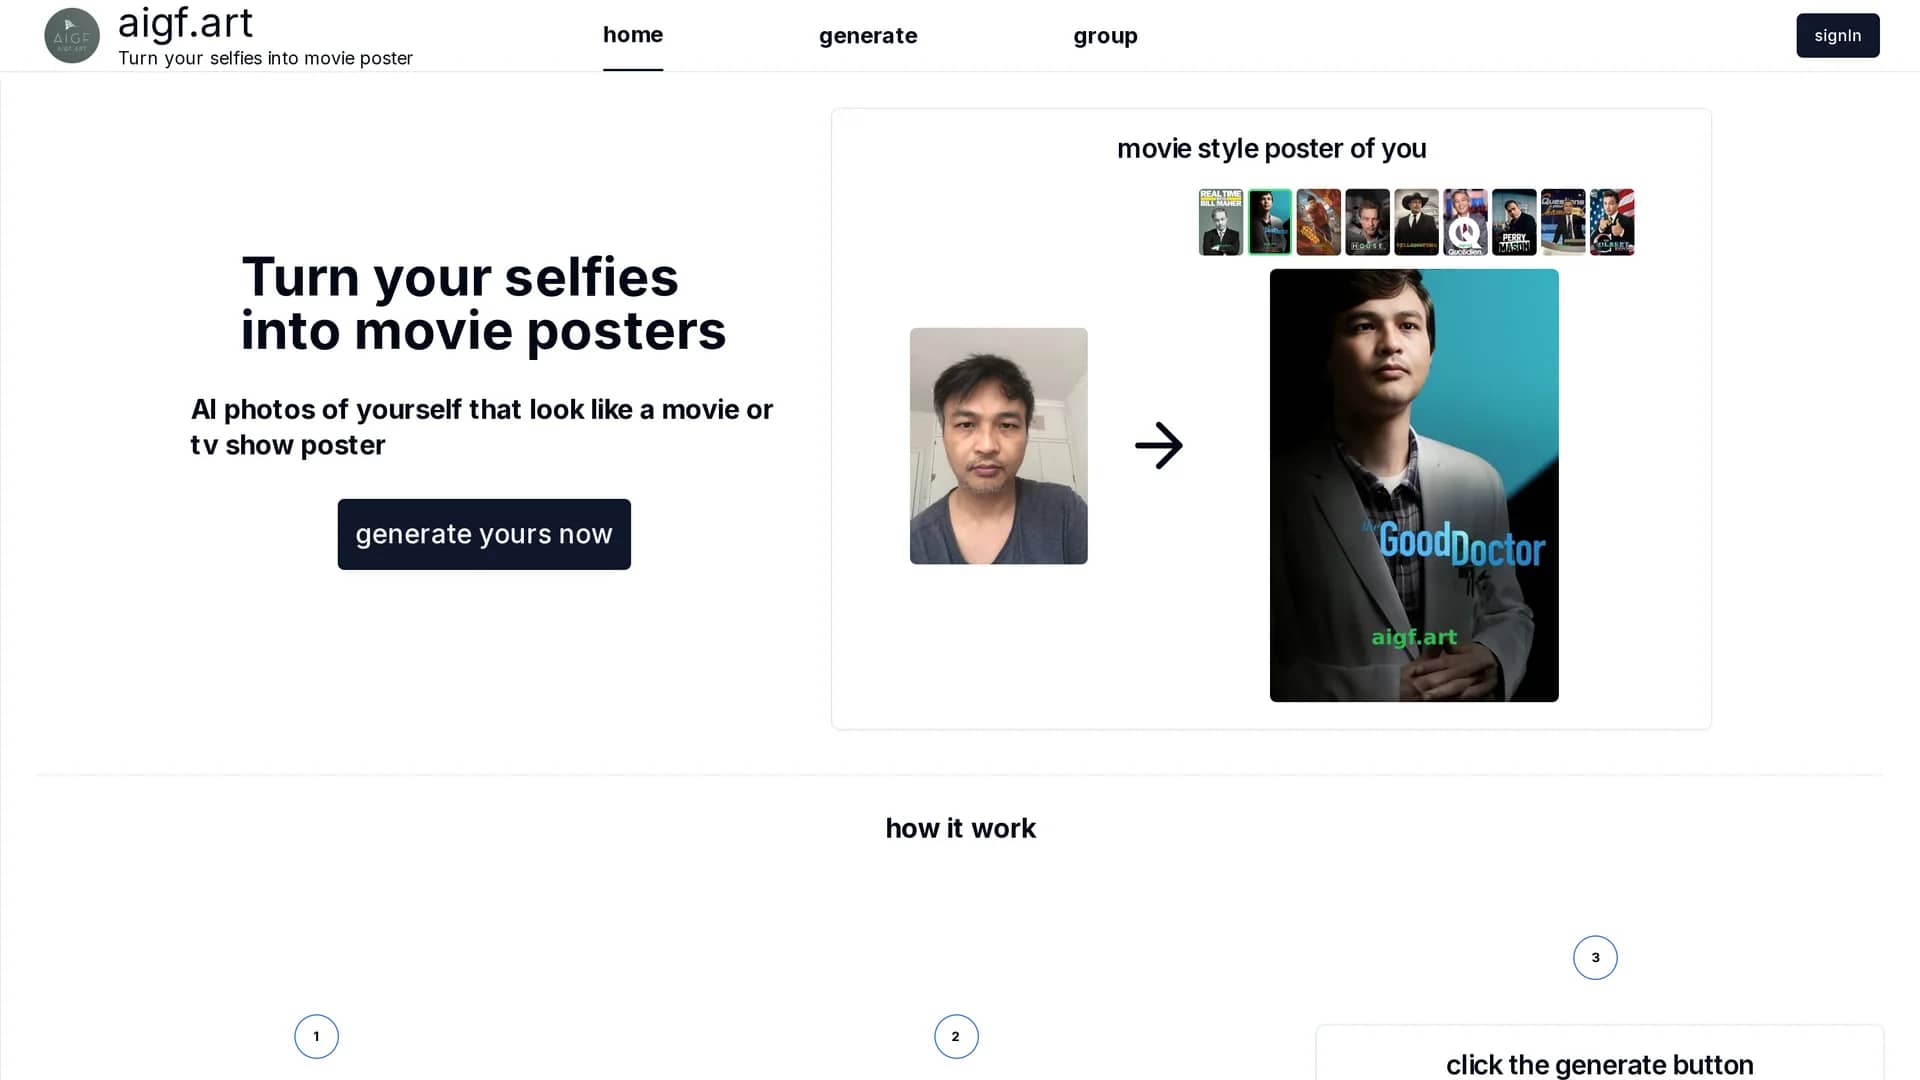Click the generate yours now button
1920x1080 pixels.
(484, 534)
